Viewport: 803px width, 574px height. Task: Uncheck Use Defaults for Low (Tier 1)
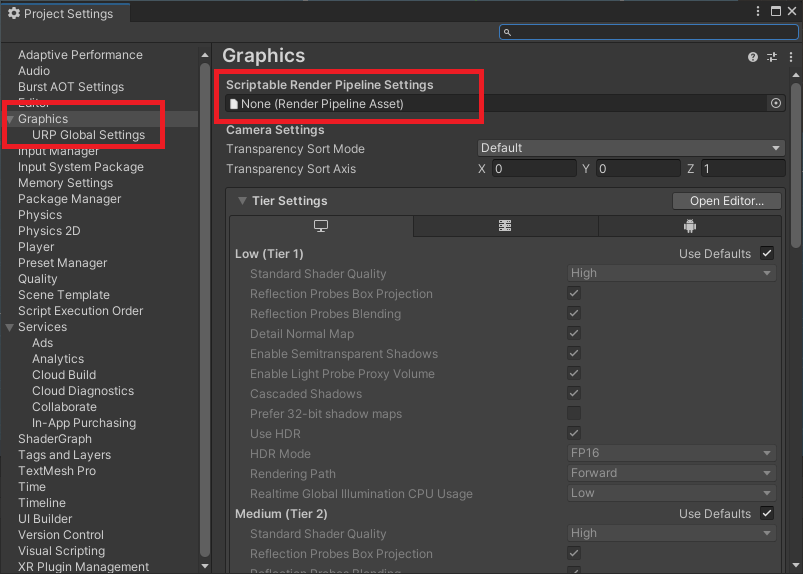pyautogui.click(x=767, y=253)
